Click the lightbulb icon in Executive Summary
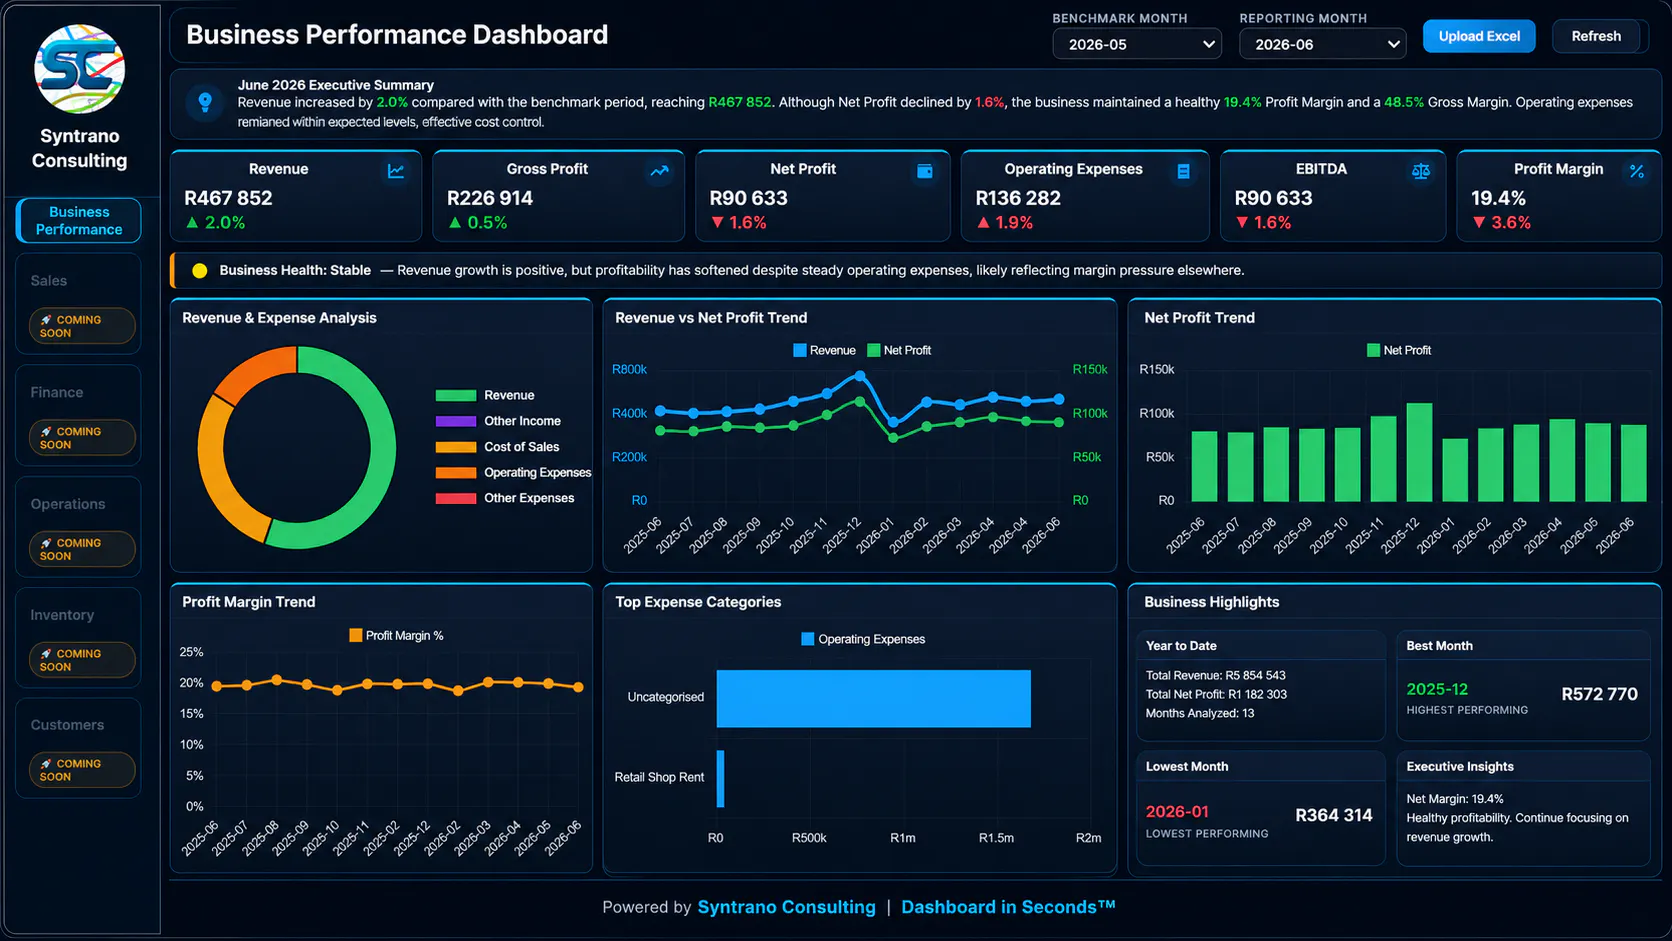The image size is (1672, 941). [205, 102]
